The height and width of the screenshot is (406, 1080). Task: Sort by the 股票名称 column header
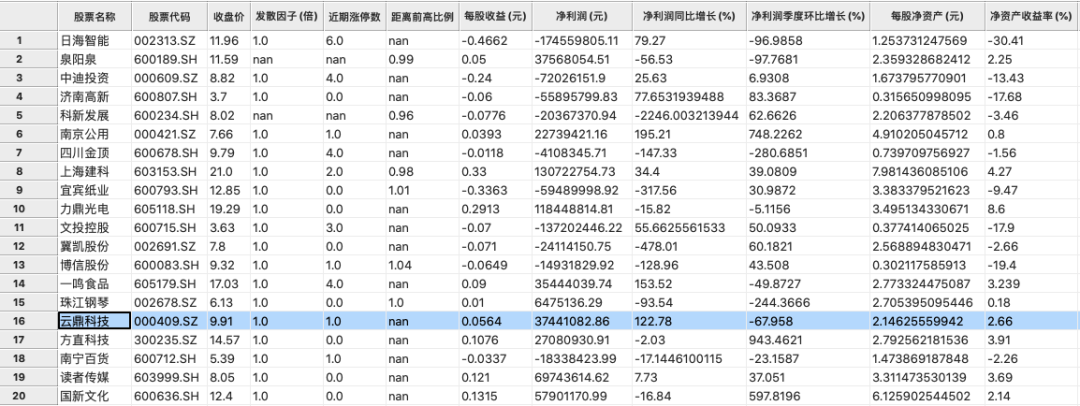(94, 15)
